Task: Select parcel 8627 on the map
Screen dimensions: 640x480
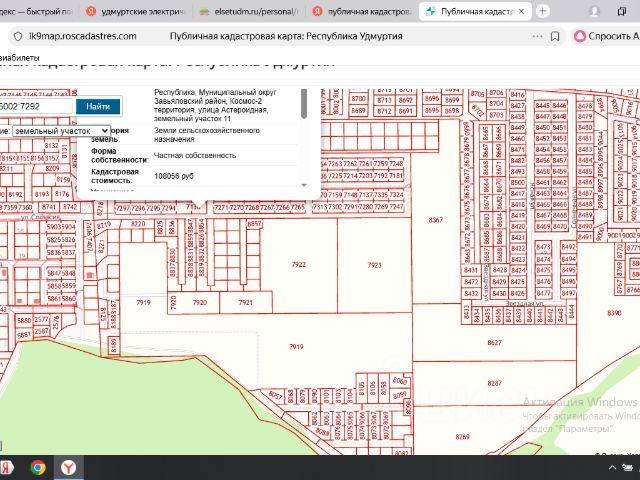Action: coord(494,342)
